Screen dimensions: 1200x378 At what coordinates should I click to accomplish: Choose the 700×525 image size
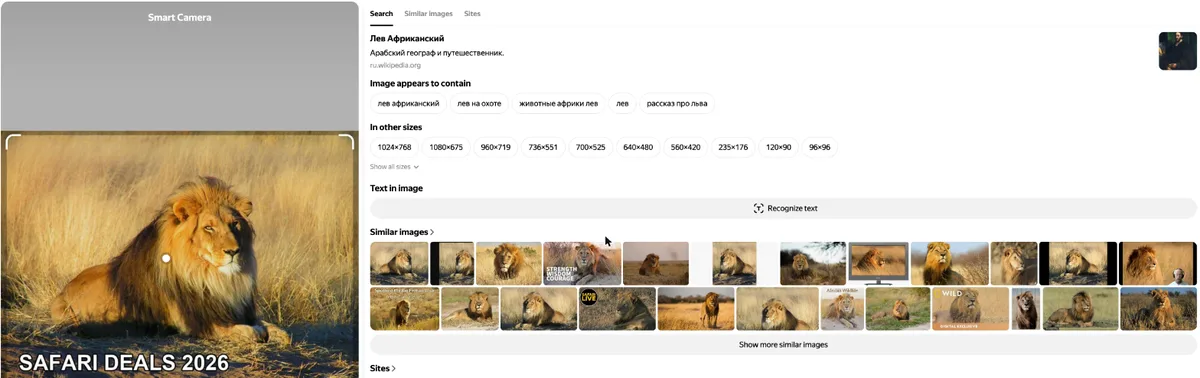[x=590, y=147]
